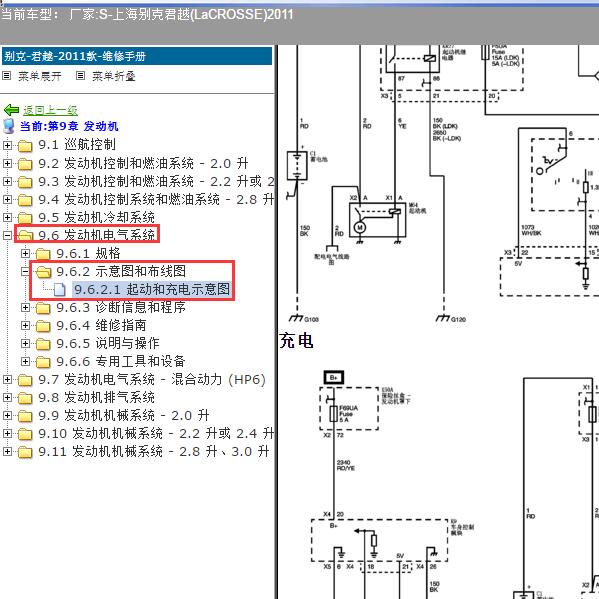
Task: Click the open folder icon for 9.6
Action: (x=25, y=236)
